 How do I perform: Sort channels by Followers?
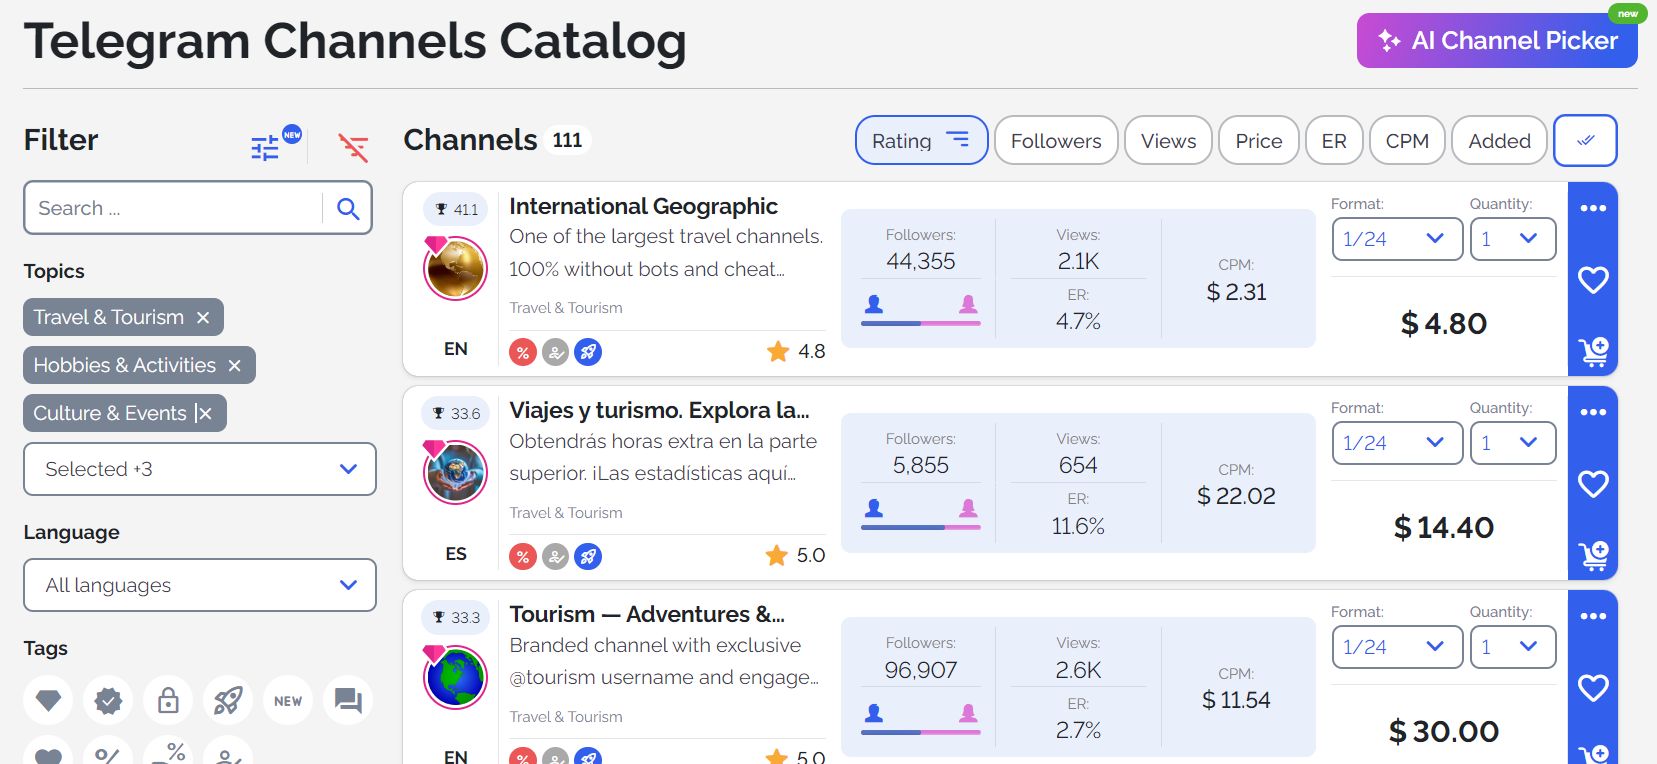tap(1056, 141)
